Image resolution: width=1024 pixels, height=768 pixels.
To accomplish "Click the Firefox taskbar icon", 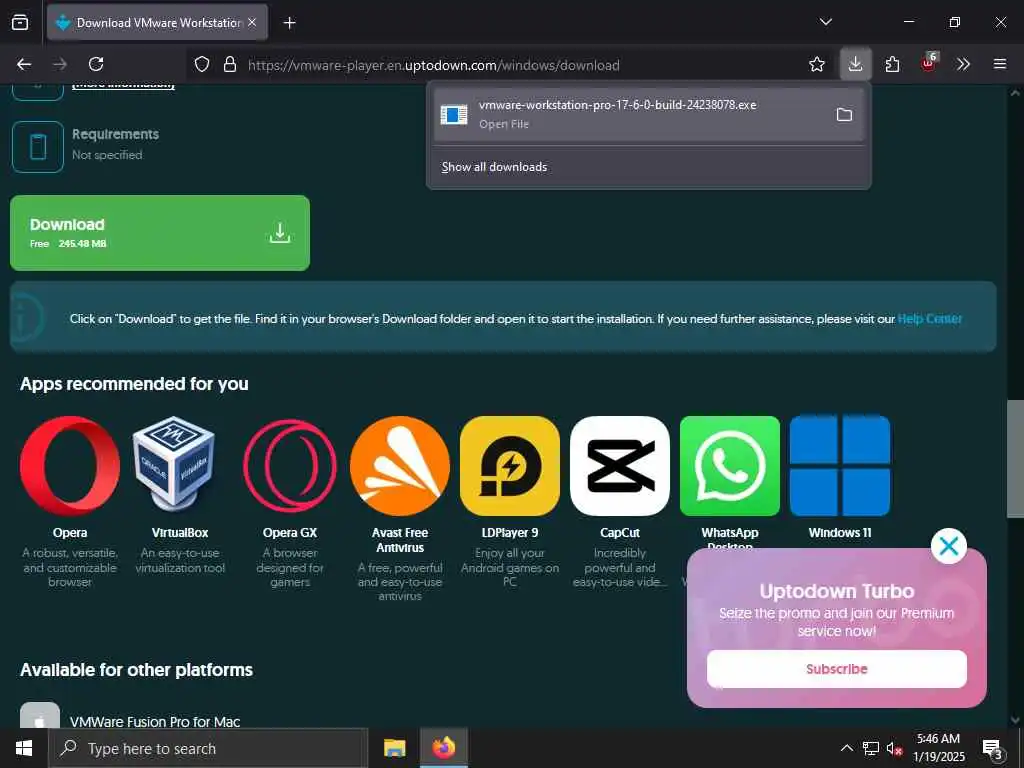I will (x=443, y=748).
